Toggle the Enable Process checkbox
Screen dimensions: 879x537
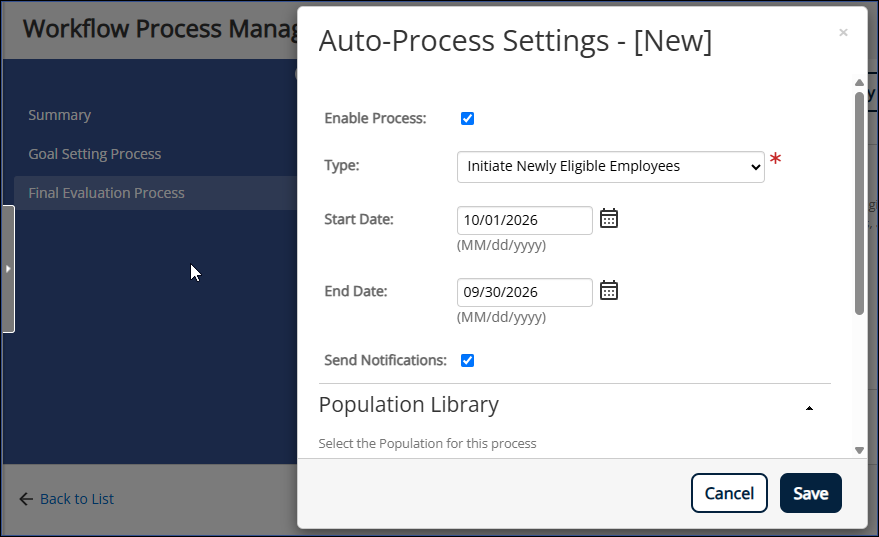(x=468, y=118)
